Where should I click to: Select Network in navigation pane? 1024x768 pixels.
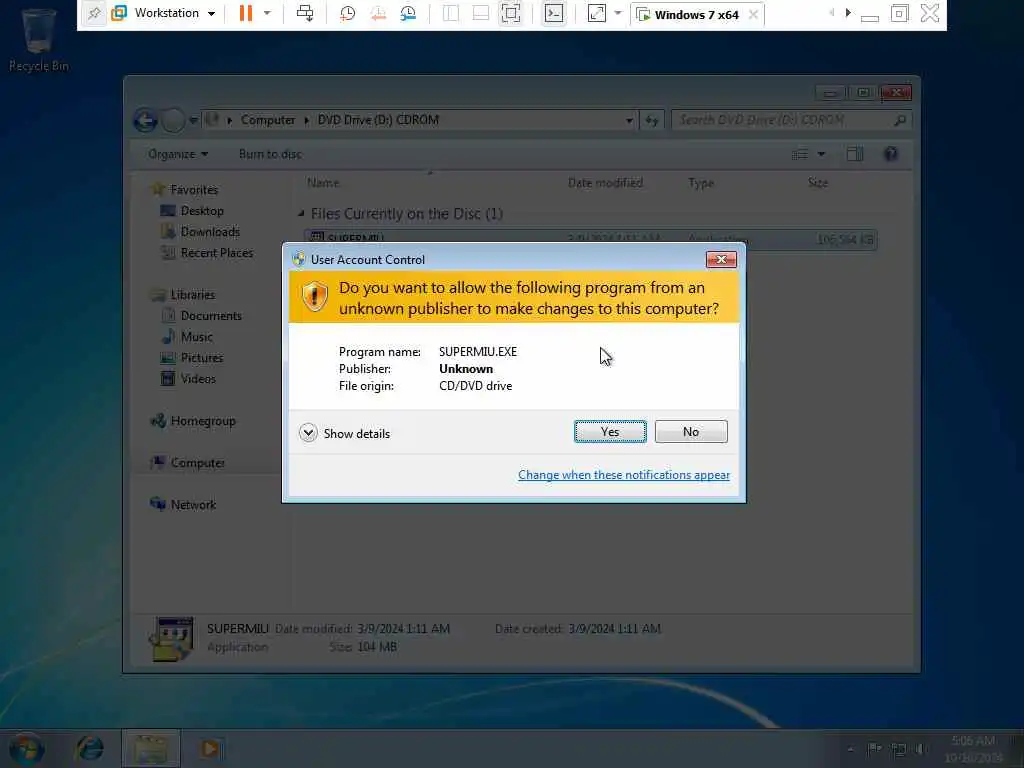click(193, 505)
